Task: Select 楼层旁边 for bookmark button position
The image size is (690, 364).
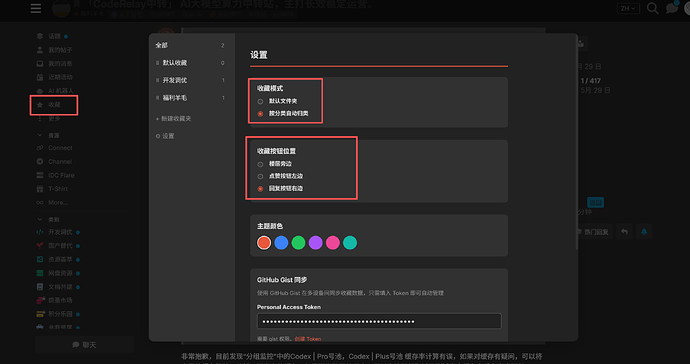Action: point(260,164)
